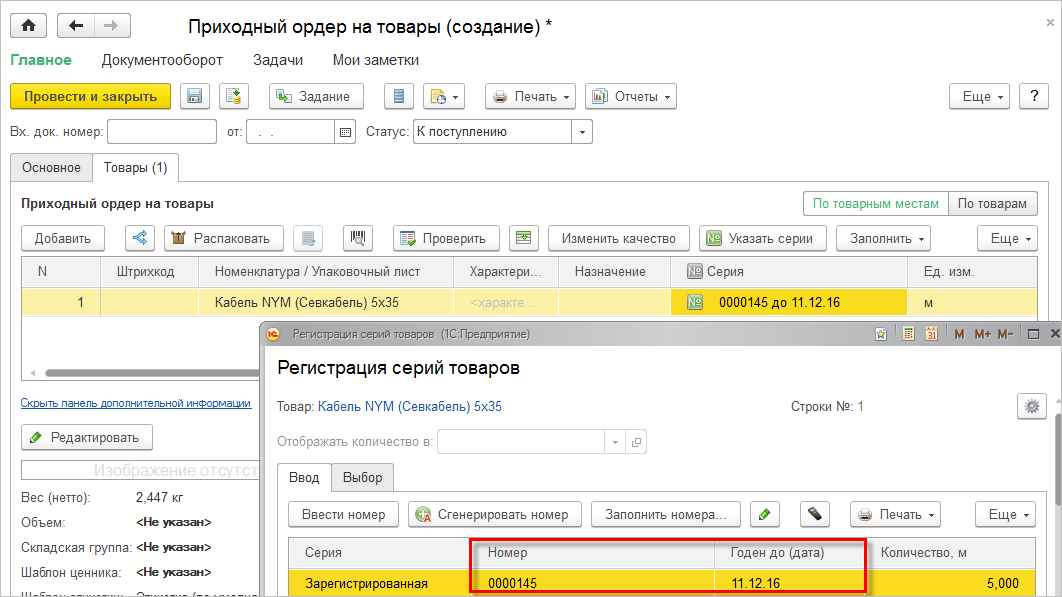
Task: Open the Документооборот menu section
Action: pyautogui.click(x=162, y=60)
